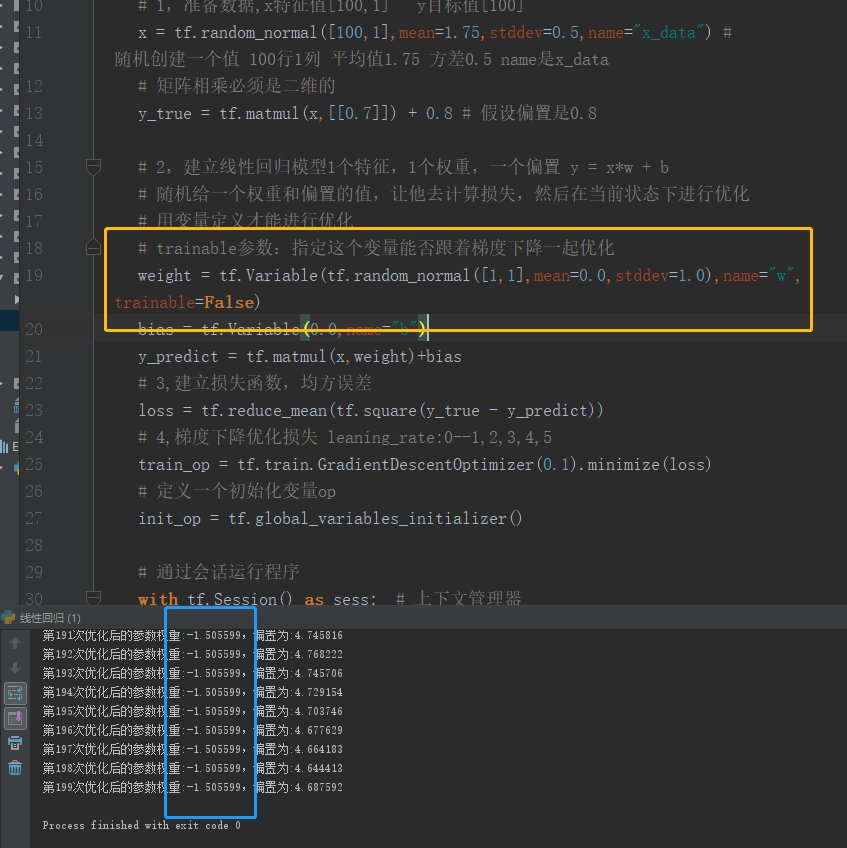847x848 pixels.
Task: Click the 'with tf.Session() as sess' line
Action: (329, 598)
